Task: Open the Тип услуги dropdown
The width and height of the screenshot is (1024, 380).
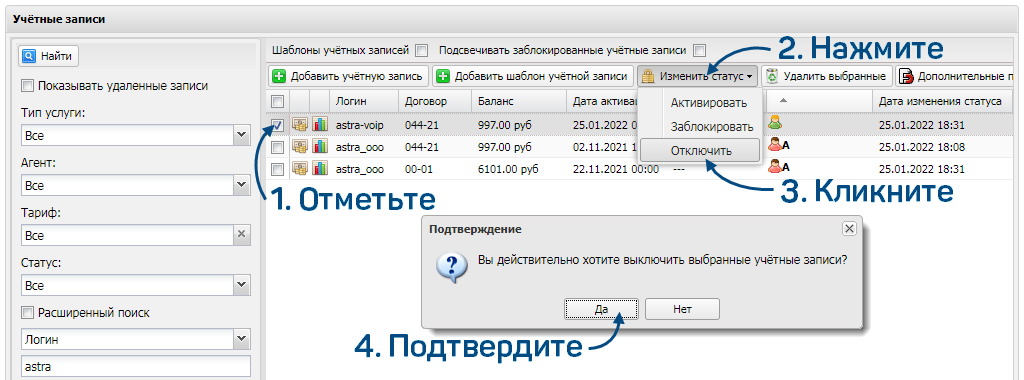Action: click(242, 136)
